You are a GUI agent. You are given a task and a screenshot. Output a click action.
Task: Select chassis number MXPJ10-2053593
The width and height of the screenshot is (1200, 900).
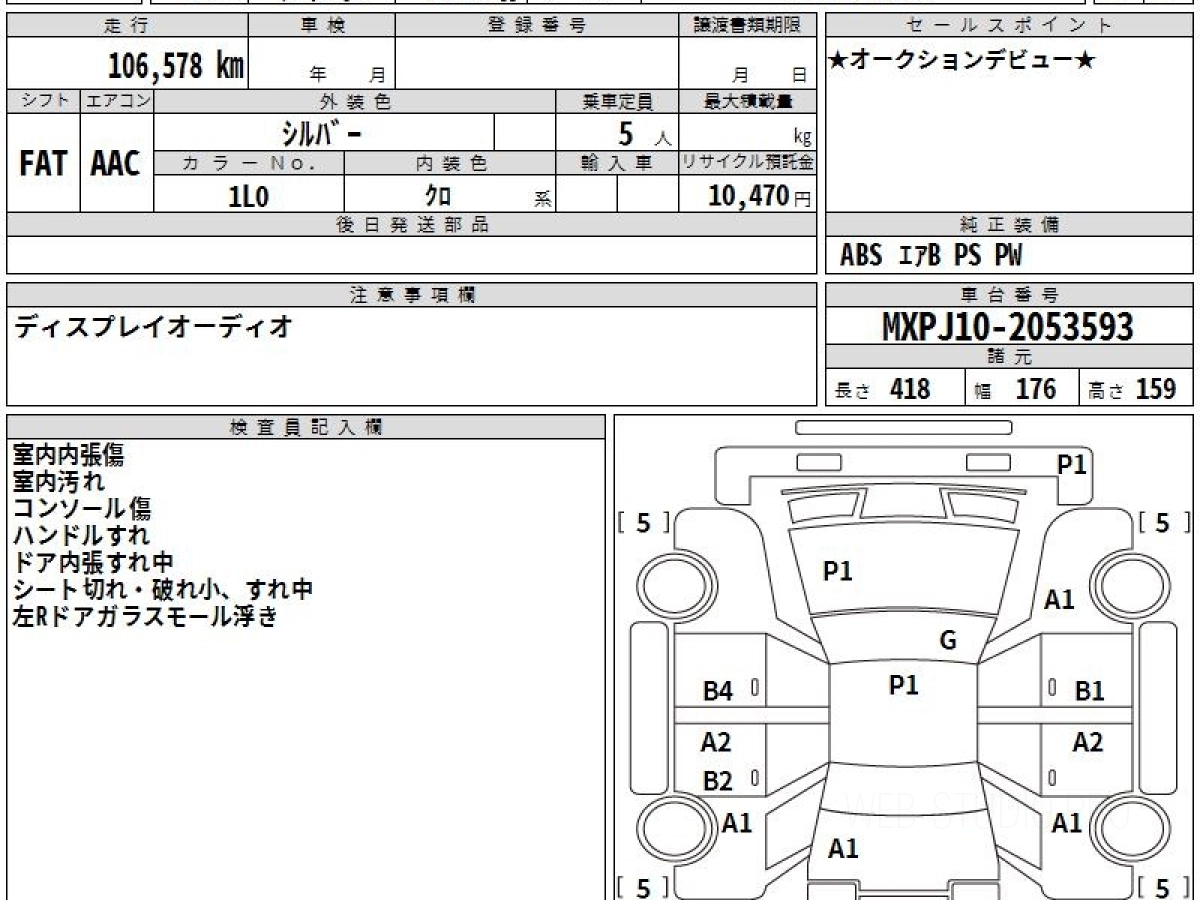click(1008, 326)
